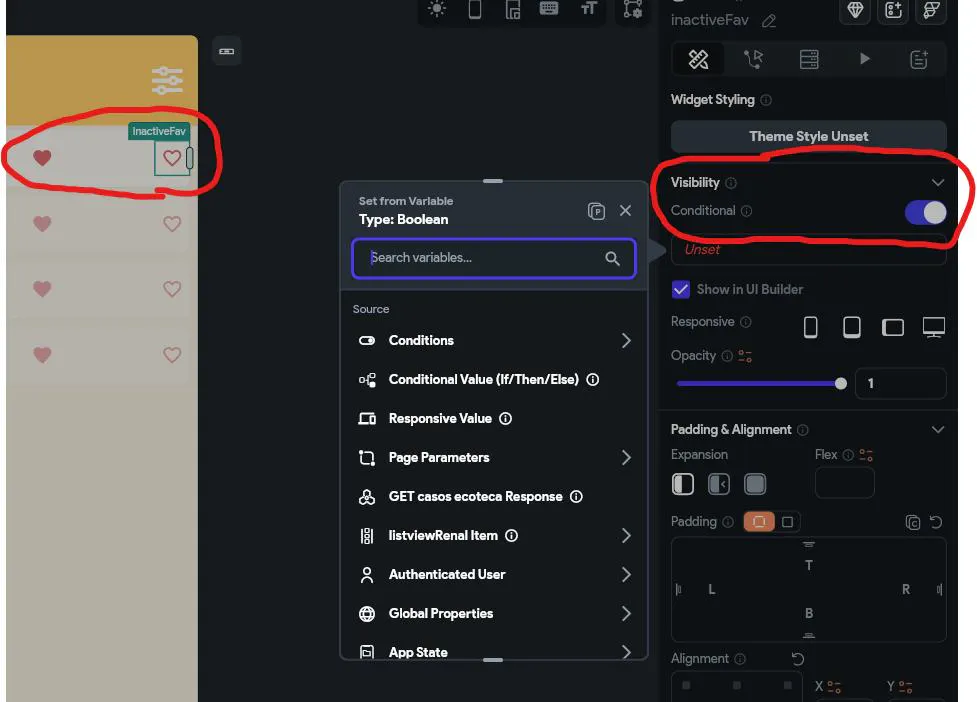Screen dimensions: 977x702
Task: Click the Theme Style Unset button
Action: [x=809, y=136]
